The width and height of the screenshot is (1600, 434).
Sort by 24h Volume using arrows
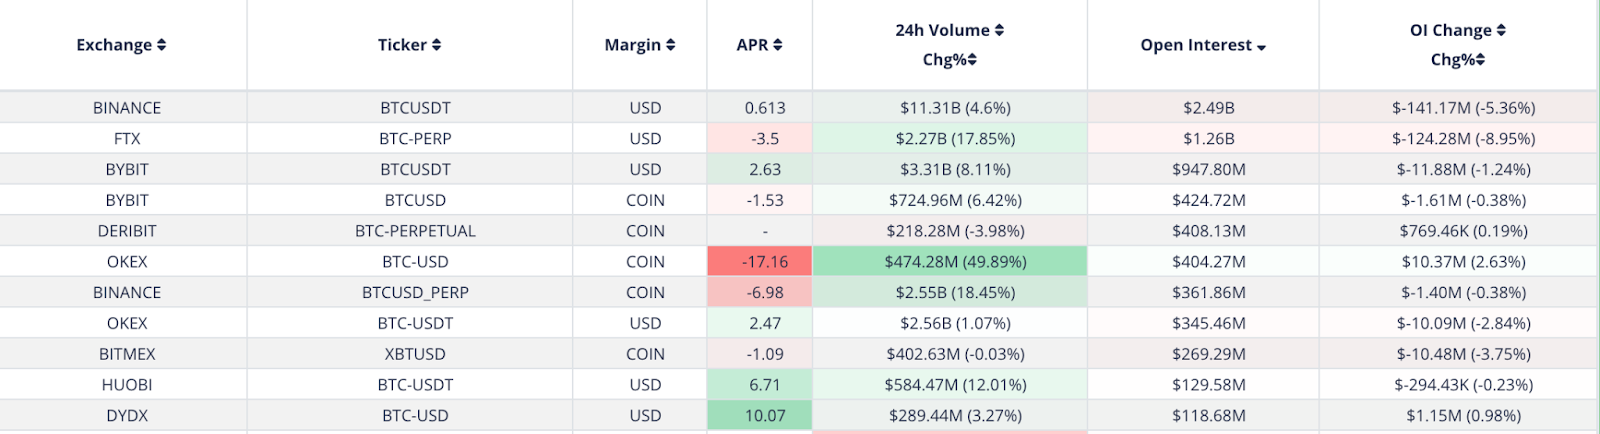999,30
